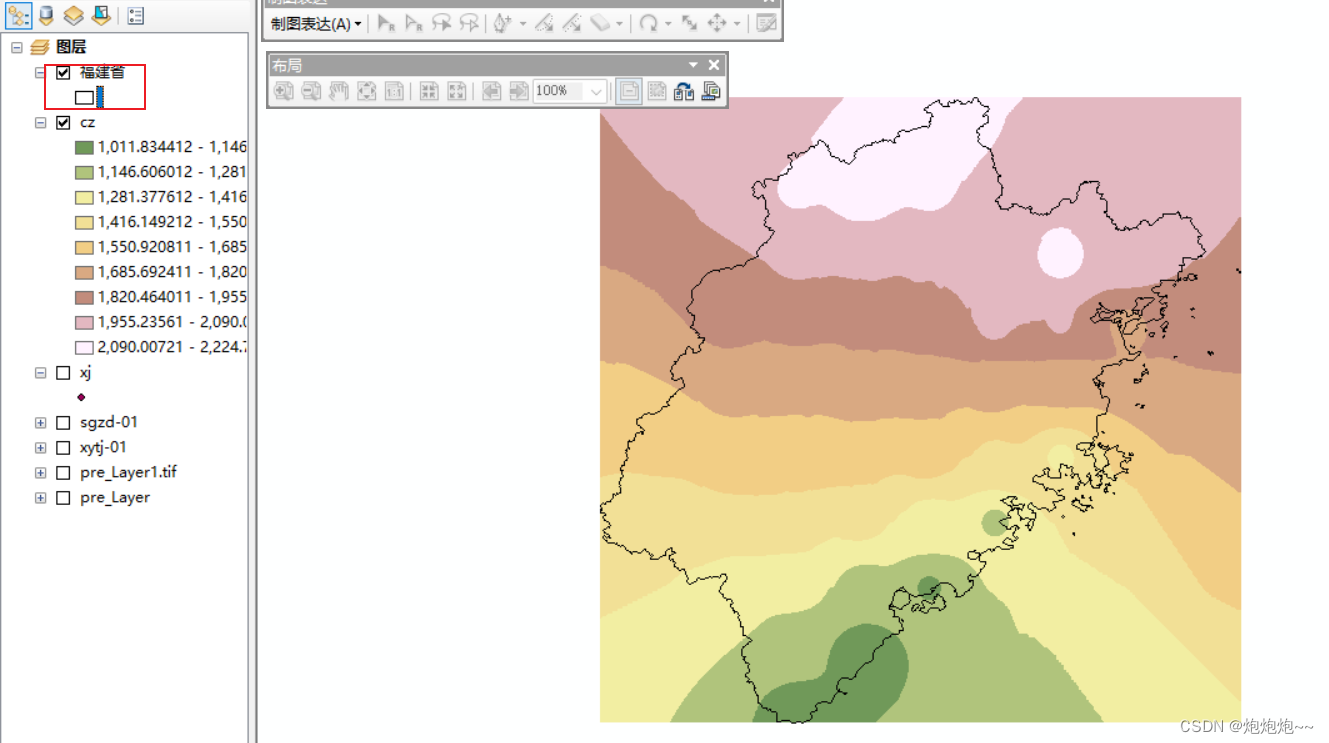Viewport: 1329px width, 743px height.
Task: Click the layout Zoom Out tool
Action: [x=311, y=91]
